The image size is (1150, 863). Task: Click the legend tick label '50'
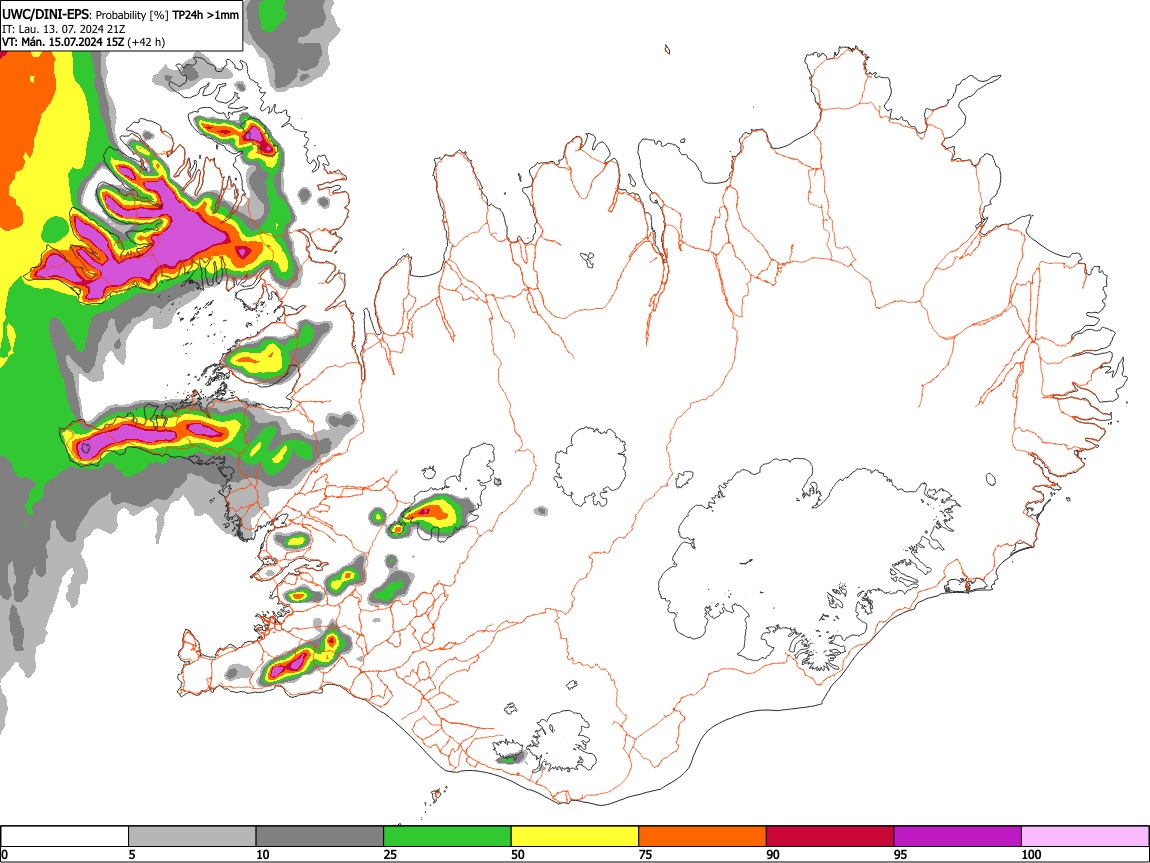click(x=518, y=854)
